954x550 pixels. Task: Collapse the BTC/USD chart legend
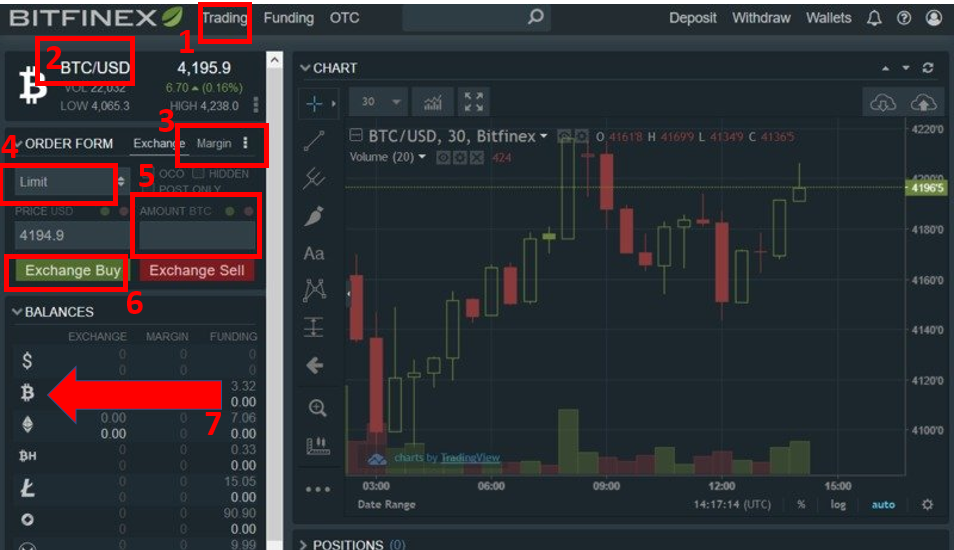[x=356, y=135]
